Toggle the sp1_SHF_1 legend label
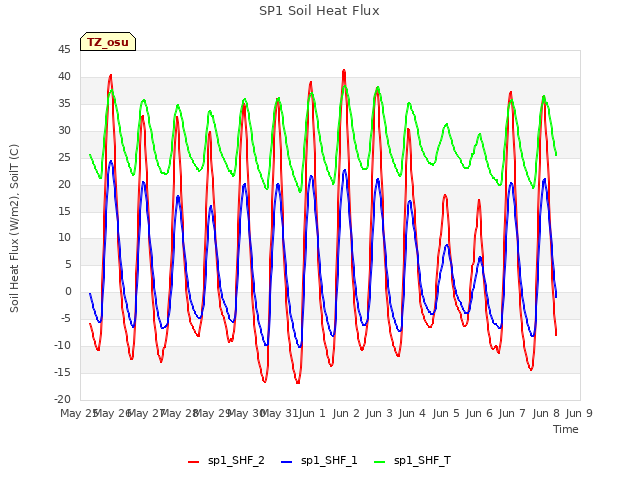640x480 pixels. coord(329,460)
